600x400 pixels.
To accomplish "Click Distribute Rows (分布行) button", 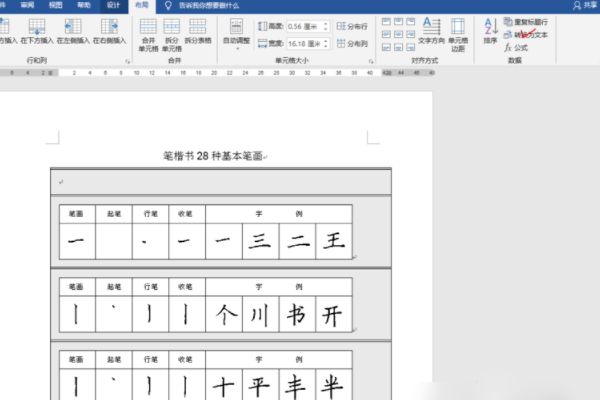I will 352,26.
